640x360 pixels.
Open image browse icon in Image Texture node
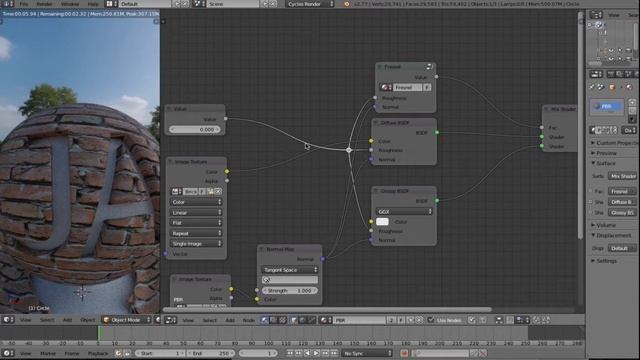[x=177, y=191]
